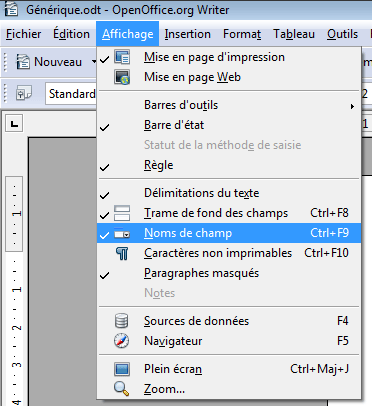Image resolution: width=372 pixels, height=406 pixels.
Task: Open the Édition menu
Action: (71, 34)
